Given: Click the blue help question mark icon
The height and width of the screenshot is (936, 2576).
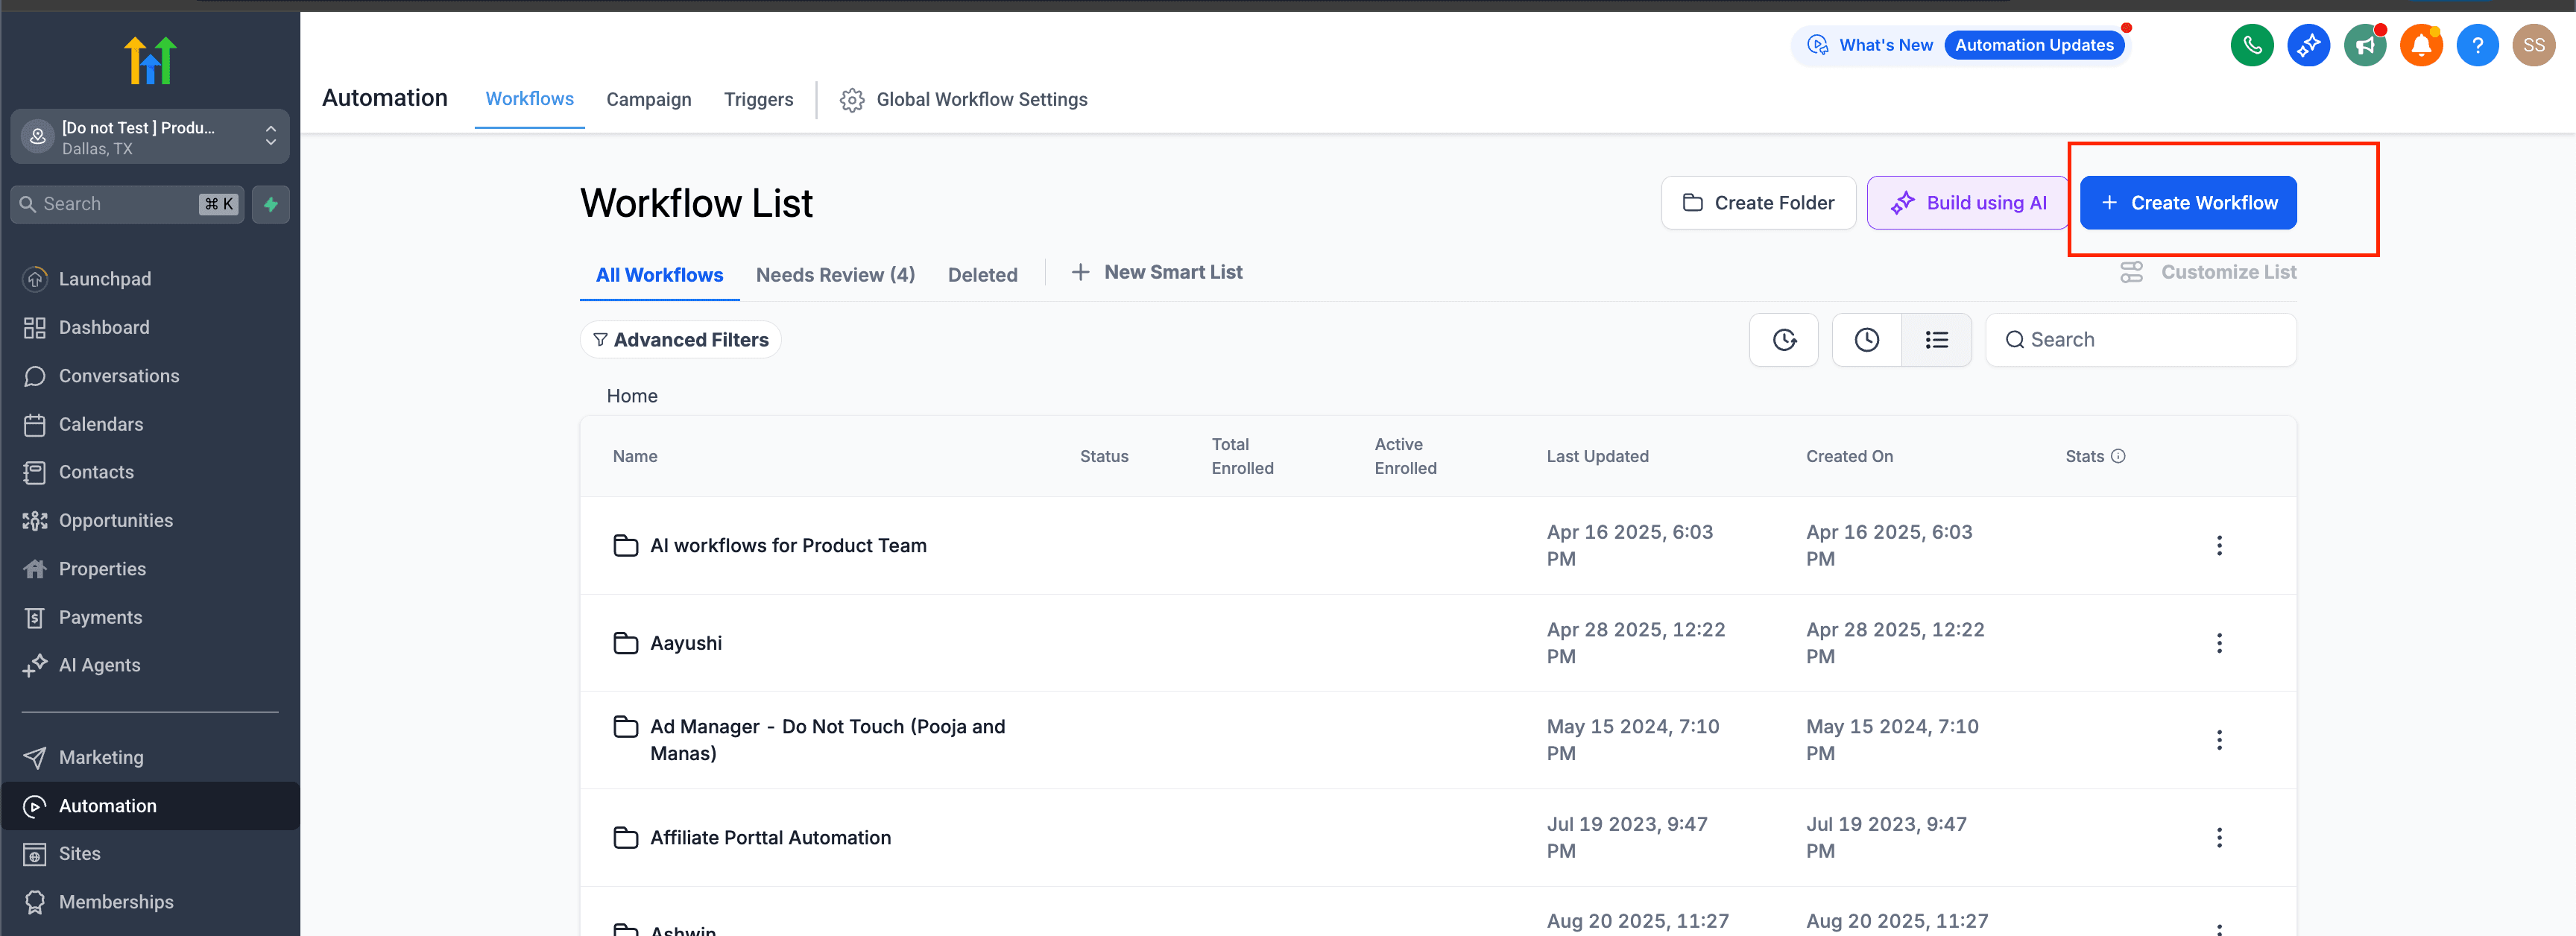Looking at the screenshot, I should coord(2478,45).
